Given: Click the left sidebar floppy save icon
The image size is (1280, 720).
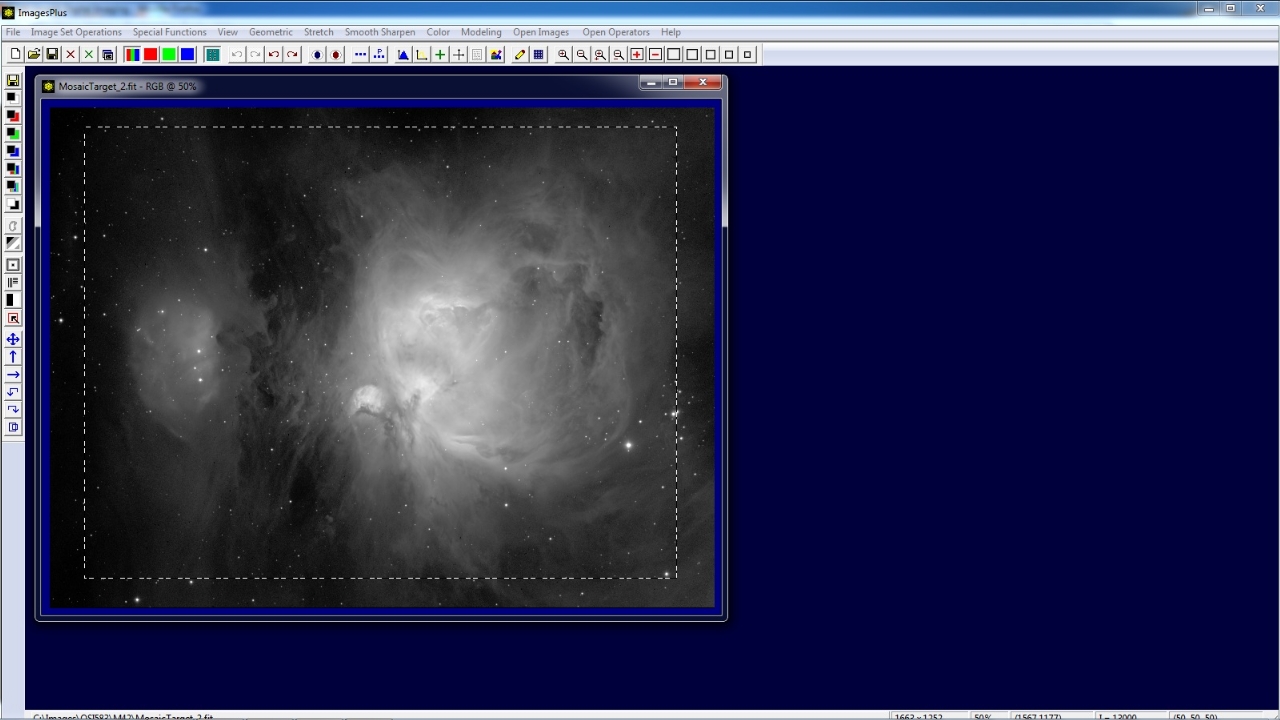Looking at the screenshot, I should tap(13, 80).
